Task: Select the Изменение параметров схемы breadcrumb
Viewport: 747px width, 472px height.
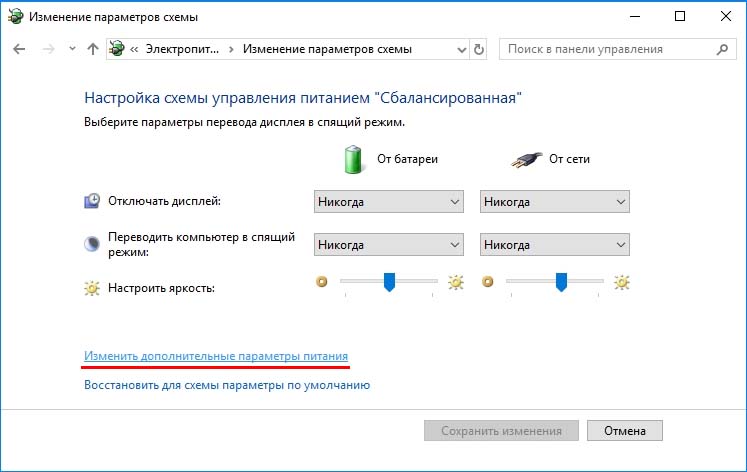Action: click(327, 49)
